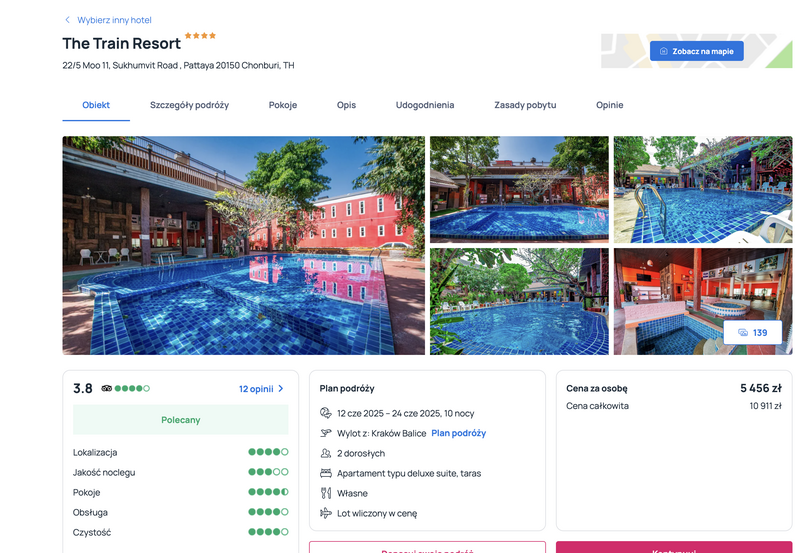Viewport: 800px width, 553px height.
Task: Click the '3.8' rating score
Action: [x=83, y=388]
